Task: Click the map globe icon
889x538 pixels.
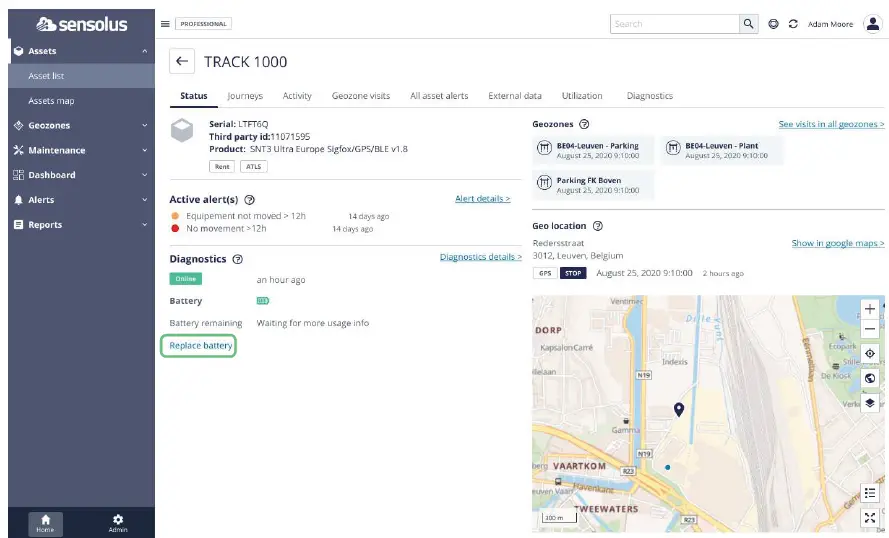Action: pos(870,378)
